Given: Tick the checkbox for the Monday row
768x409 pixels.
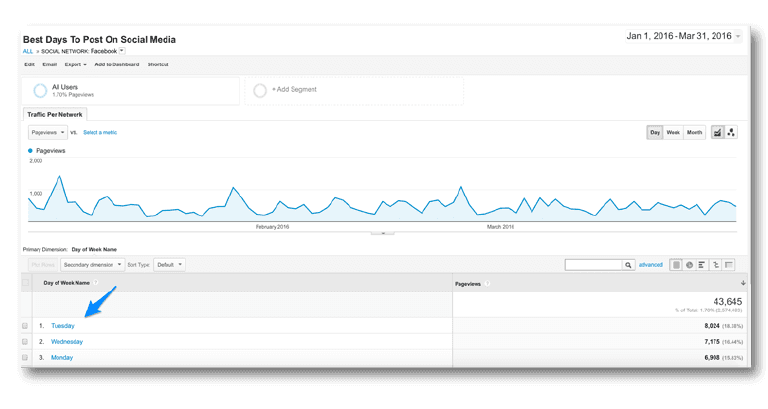Looking at the screenshot, I should (x=25, y=357).
